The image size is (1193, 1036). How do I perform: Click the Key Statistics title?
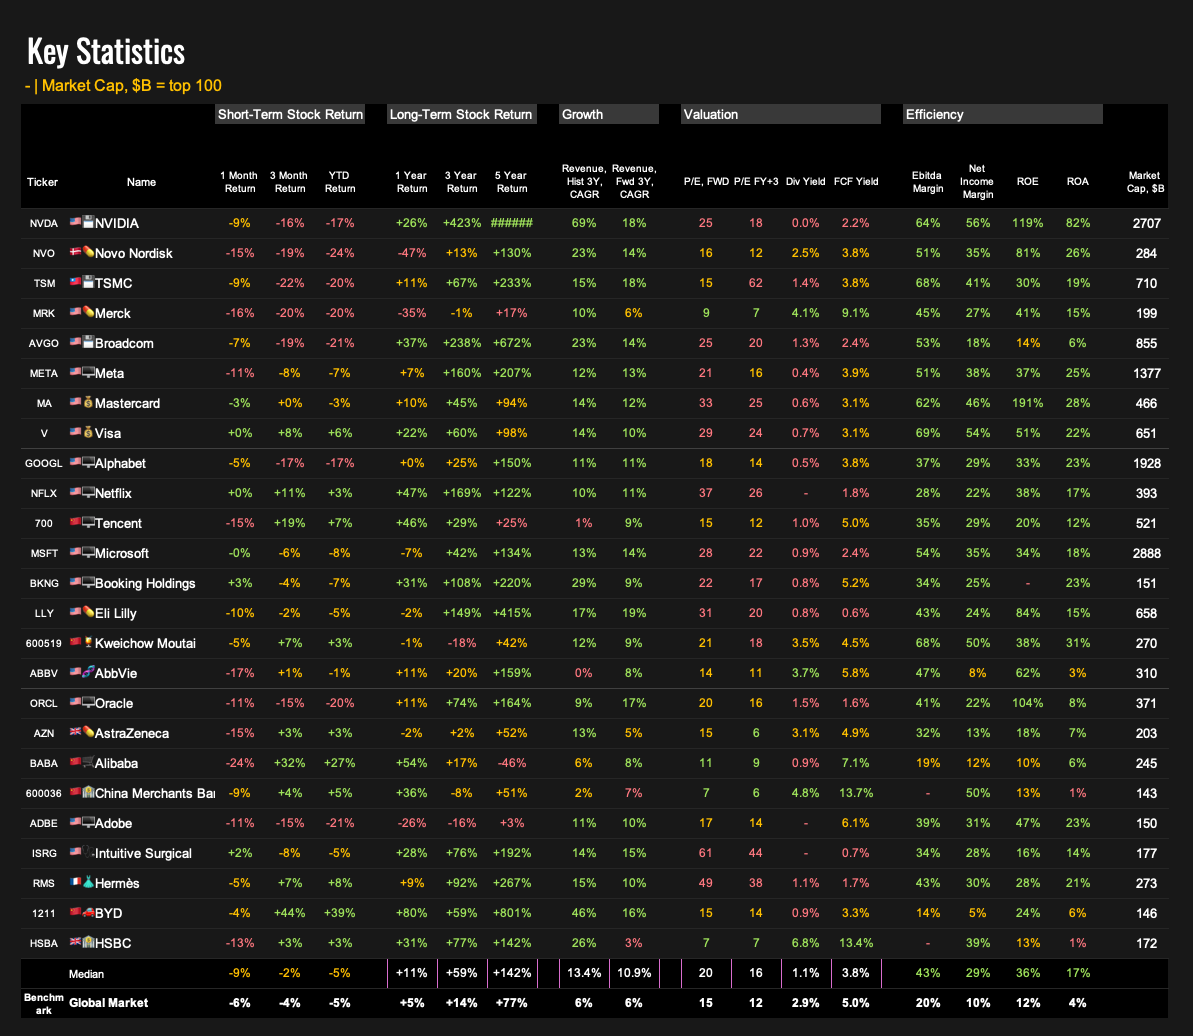(x=107, y=52)
